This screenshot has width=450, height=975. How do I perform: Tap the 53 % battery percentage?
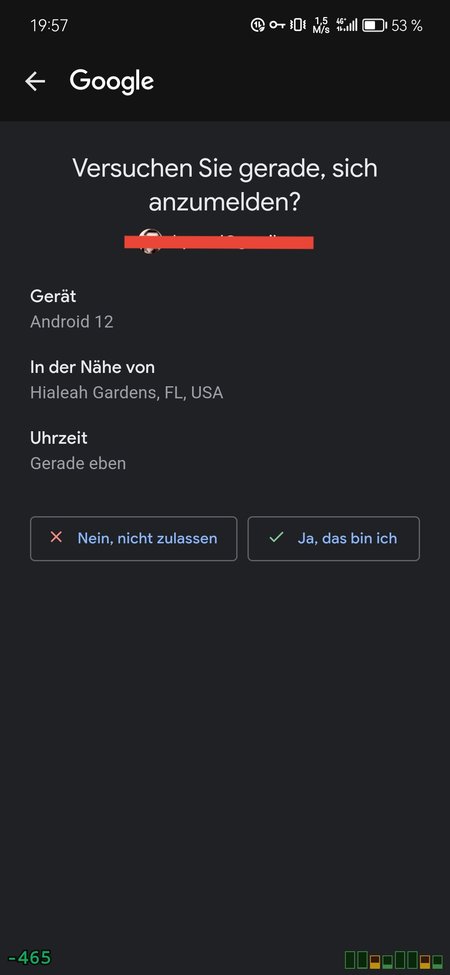click(x=407, y=25)
